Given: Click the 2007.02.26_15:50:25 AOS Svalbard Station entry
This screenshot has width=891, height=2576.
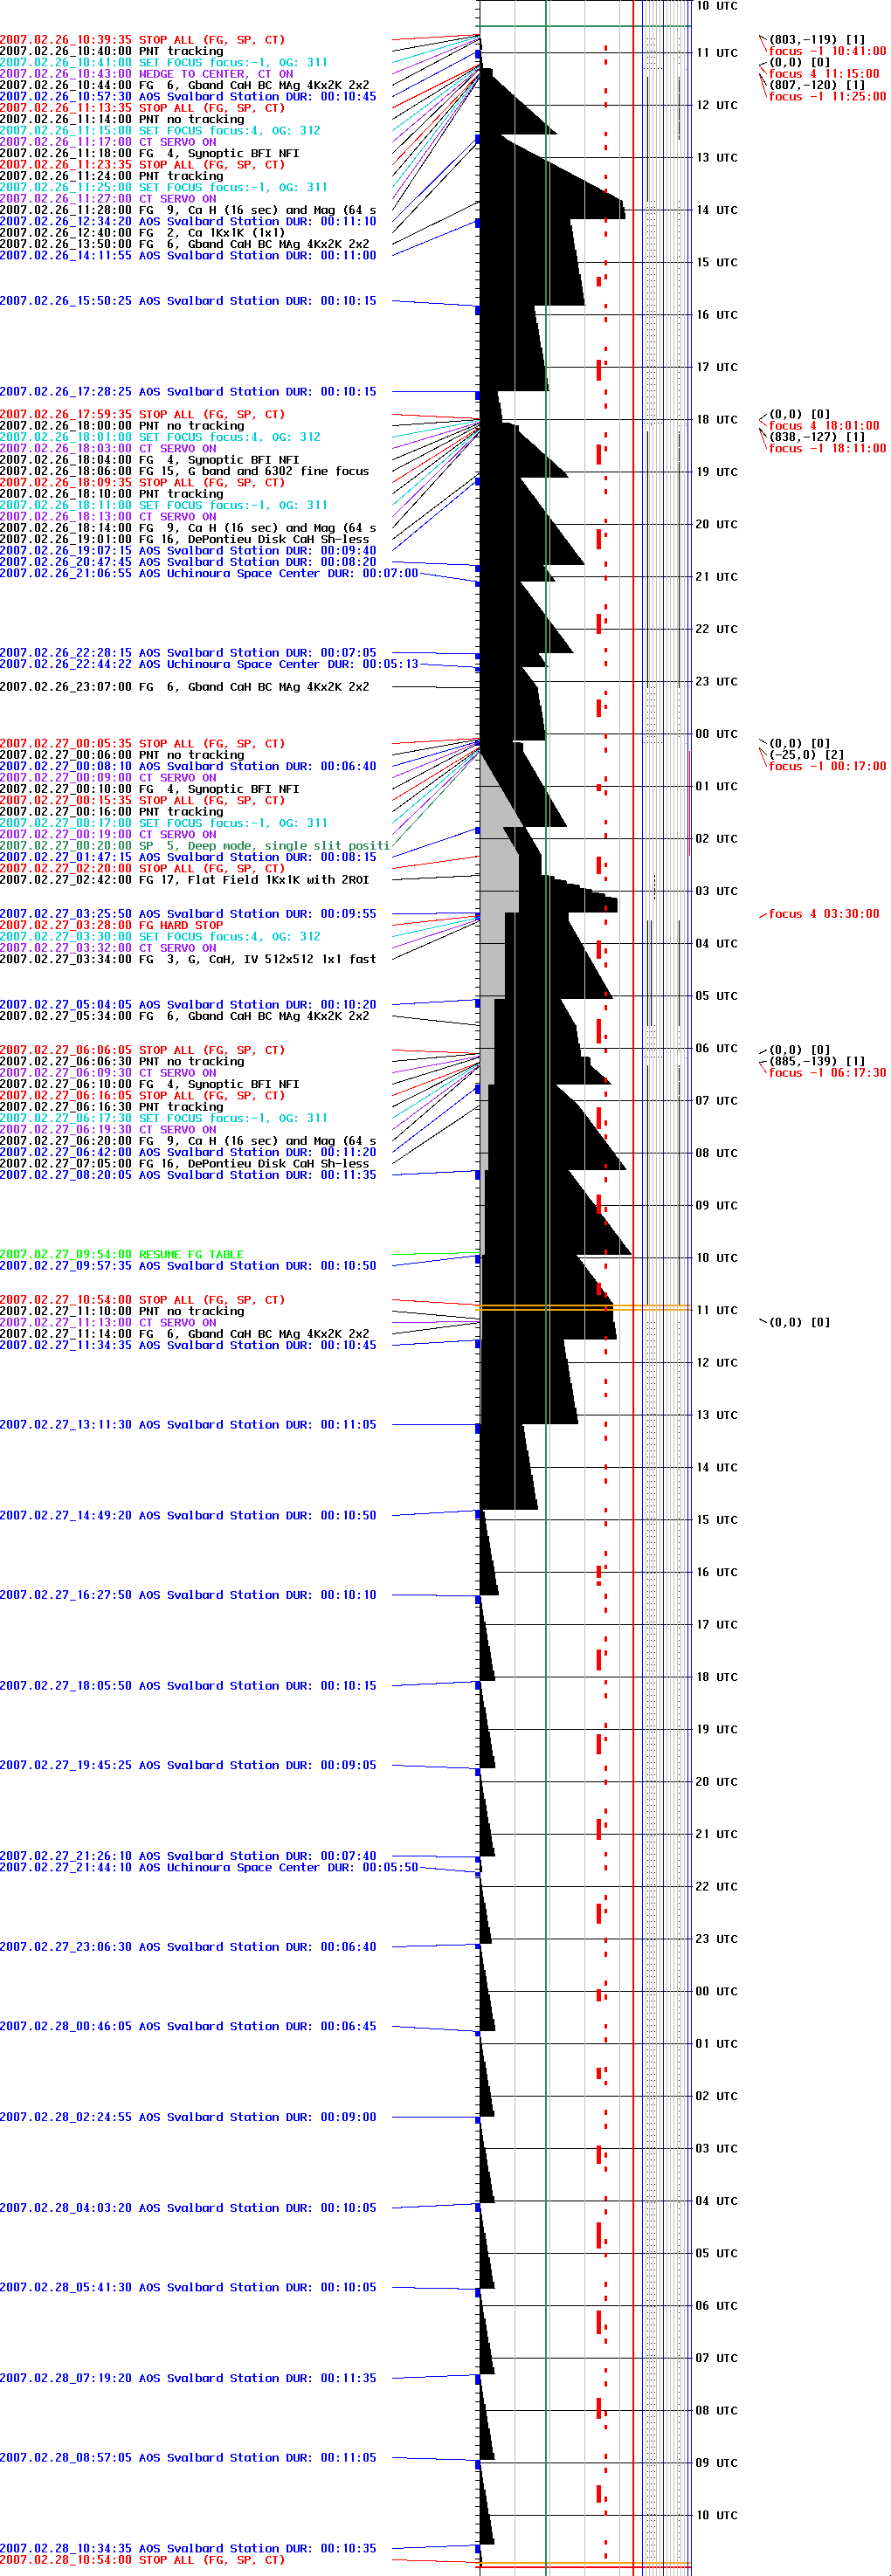Looking at the screenshot, I should (188, 301).
